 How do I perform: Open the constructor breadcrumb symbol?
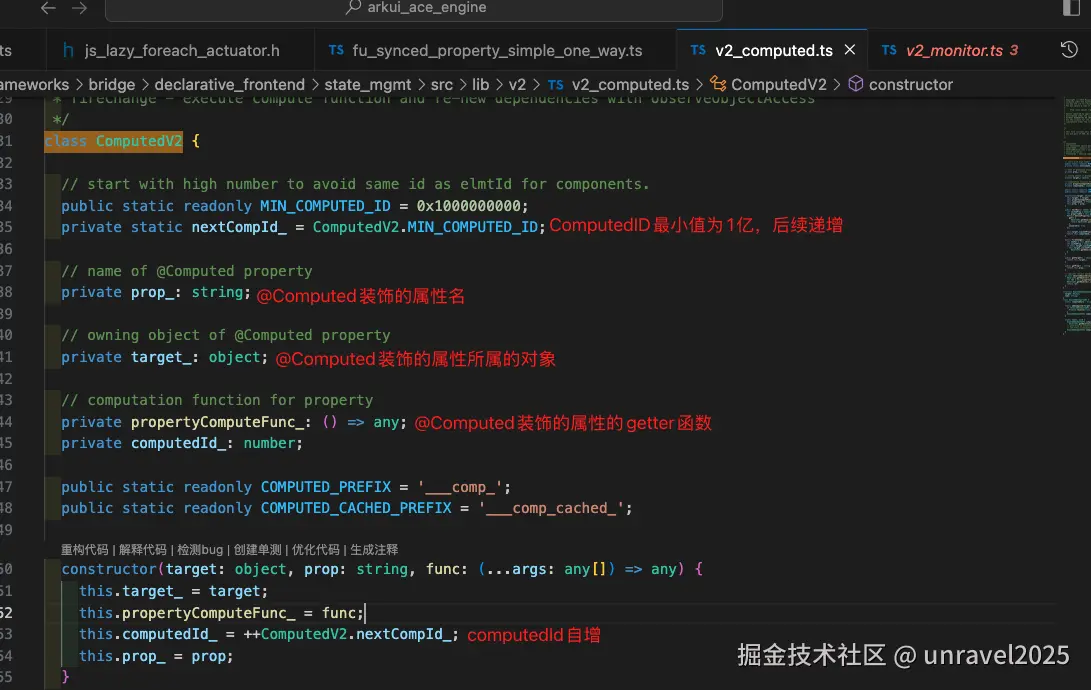[x=911, y=85]
